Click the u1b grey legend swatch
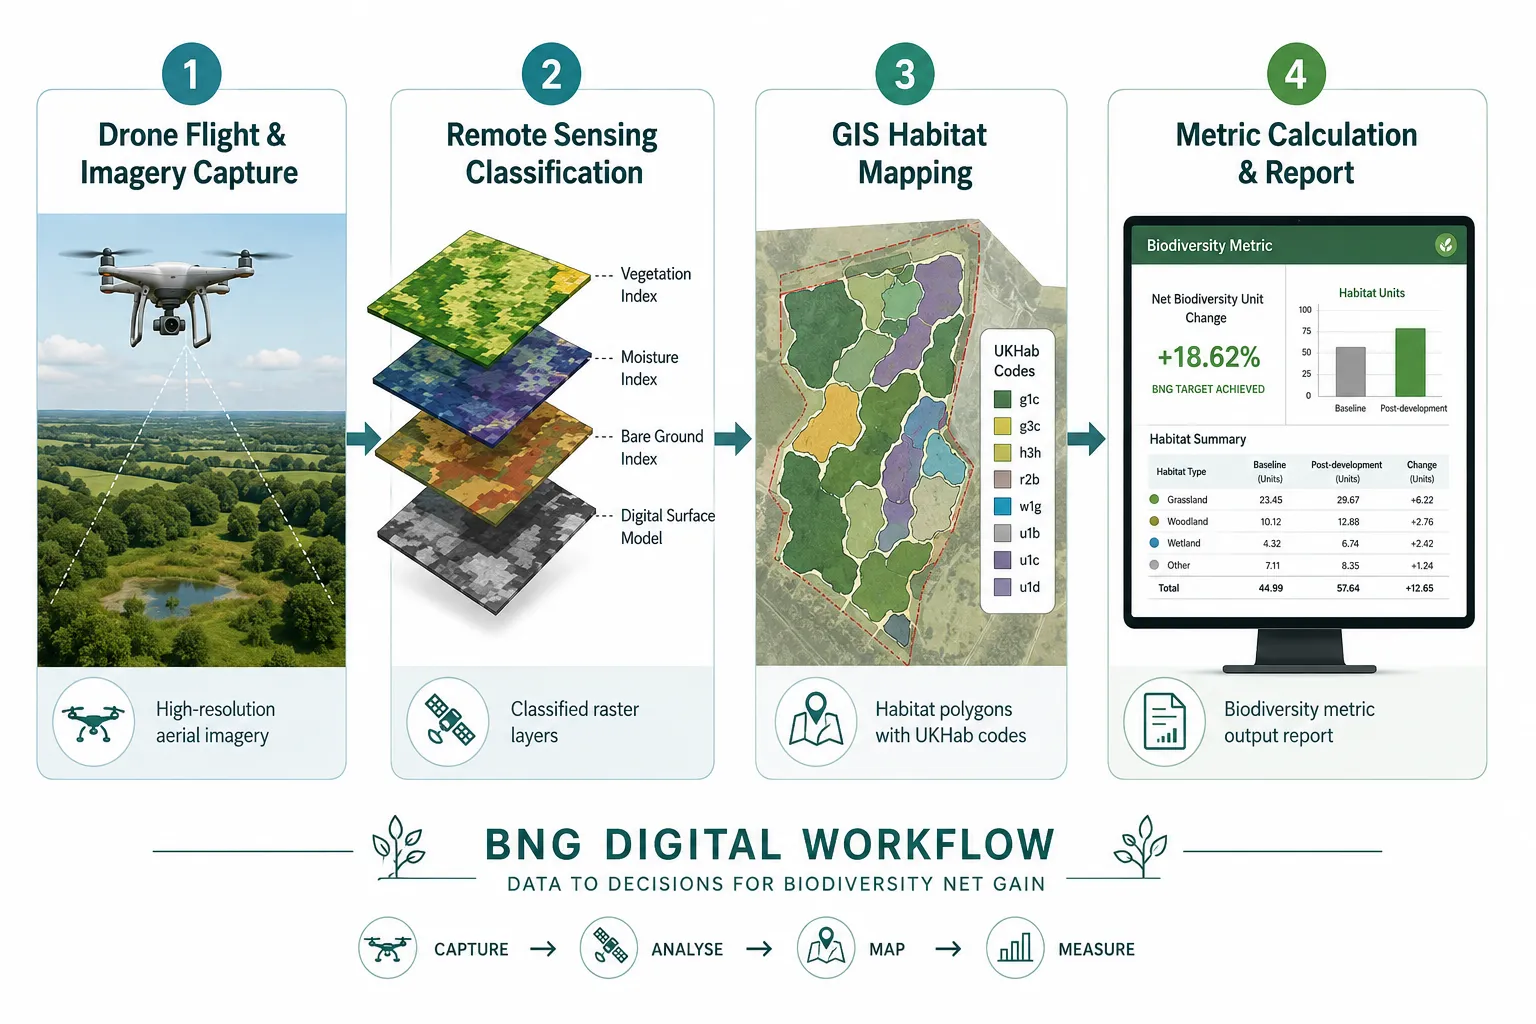Image resolution: width=1536 pixels, height=1024 pixels. 1002,533
